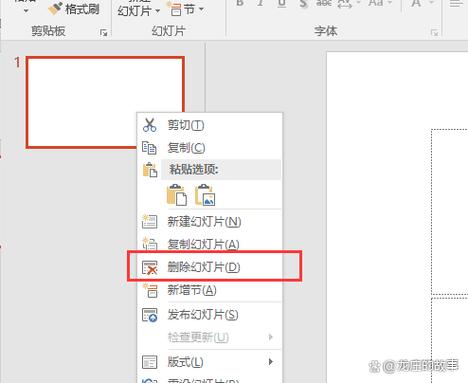Screen dimensions: 468x383
Task: Click the lower placeholder on the slide
Action: click(450, 340)
